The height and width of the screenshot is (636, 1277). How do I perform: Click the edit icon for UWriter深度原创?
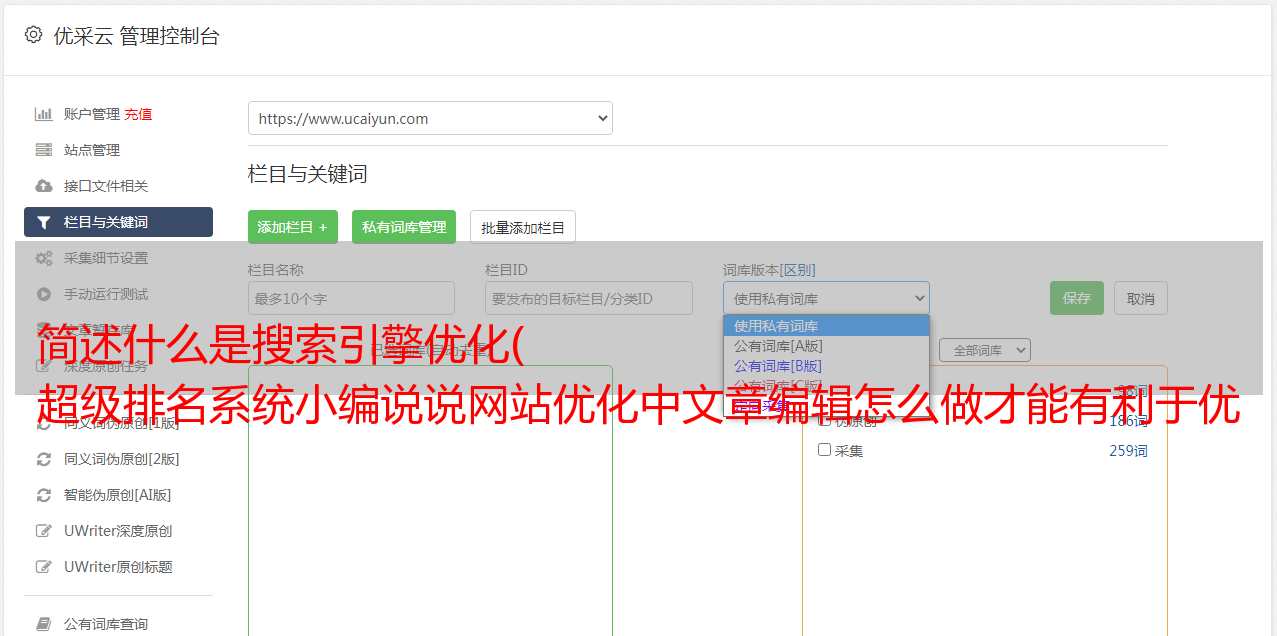click(x=43, y=531)
